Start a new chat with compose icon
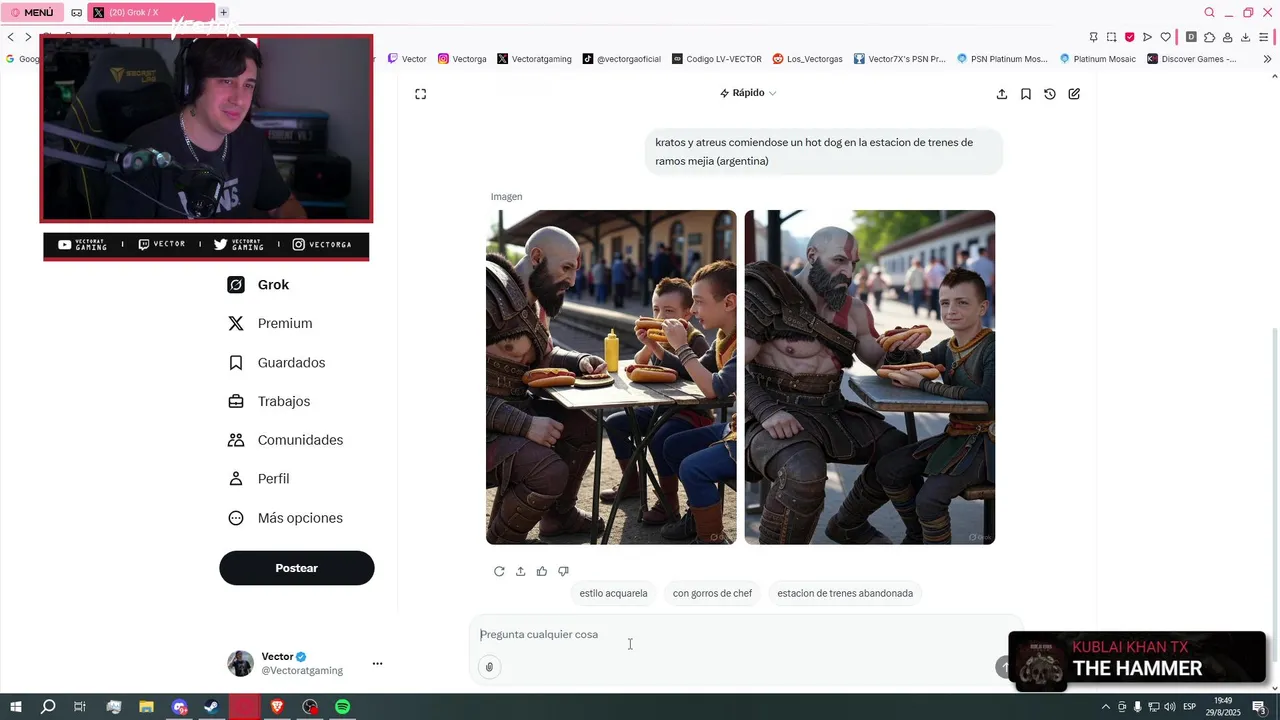This screenshot has height=720, width=1280. pos(1074,94)
